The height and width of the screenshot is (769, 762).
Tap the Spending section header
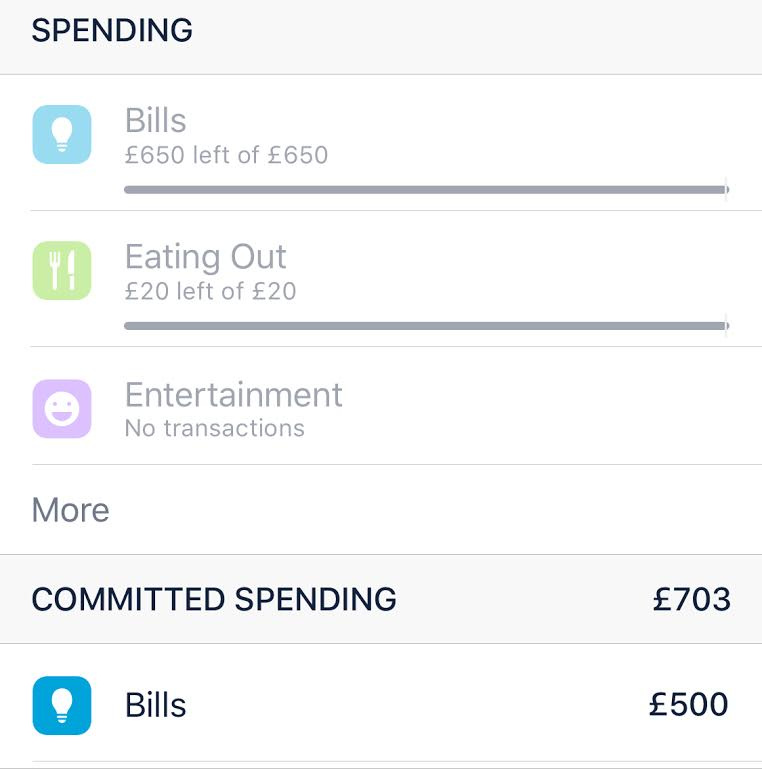[x=112, y=31]
